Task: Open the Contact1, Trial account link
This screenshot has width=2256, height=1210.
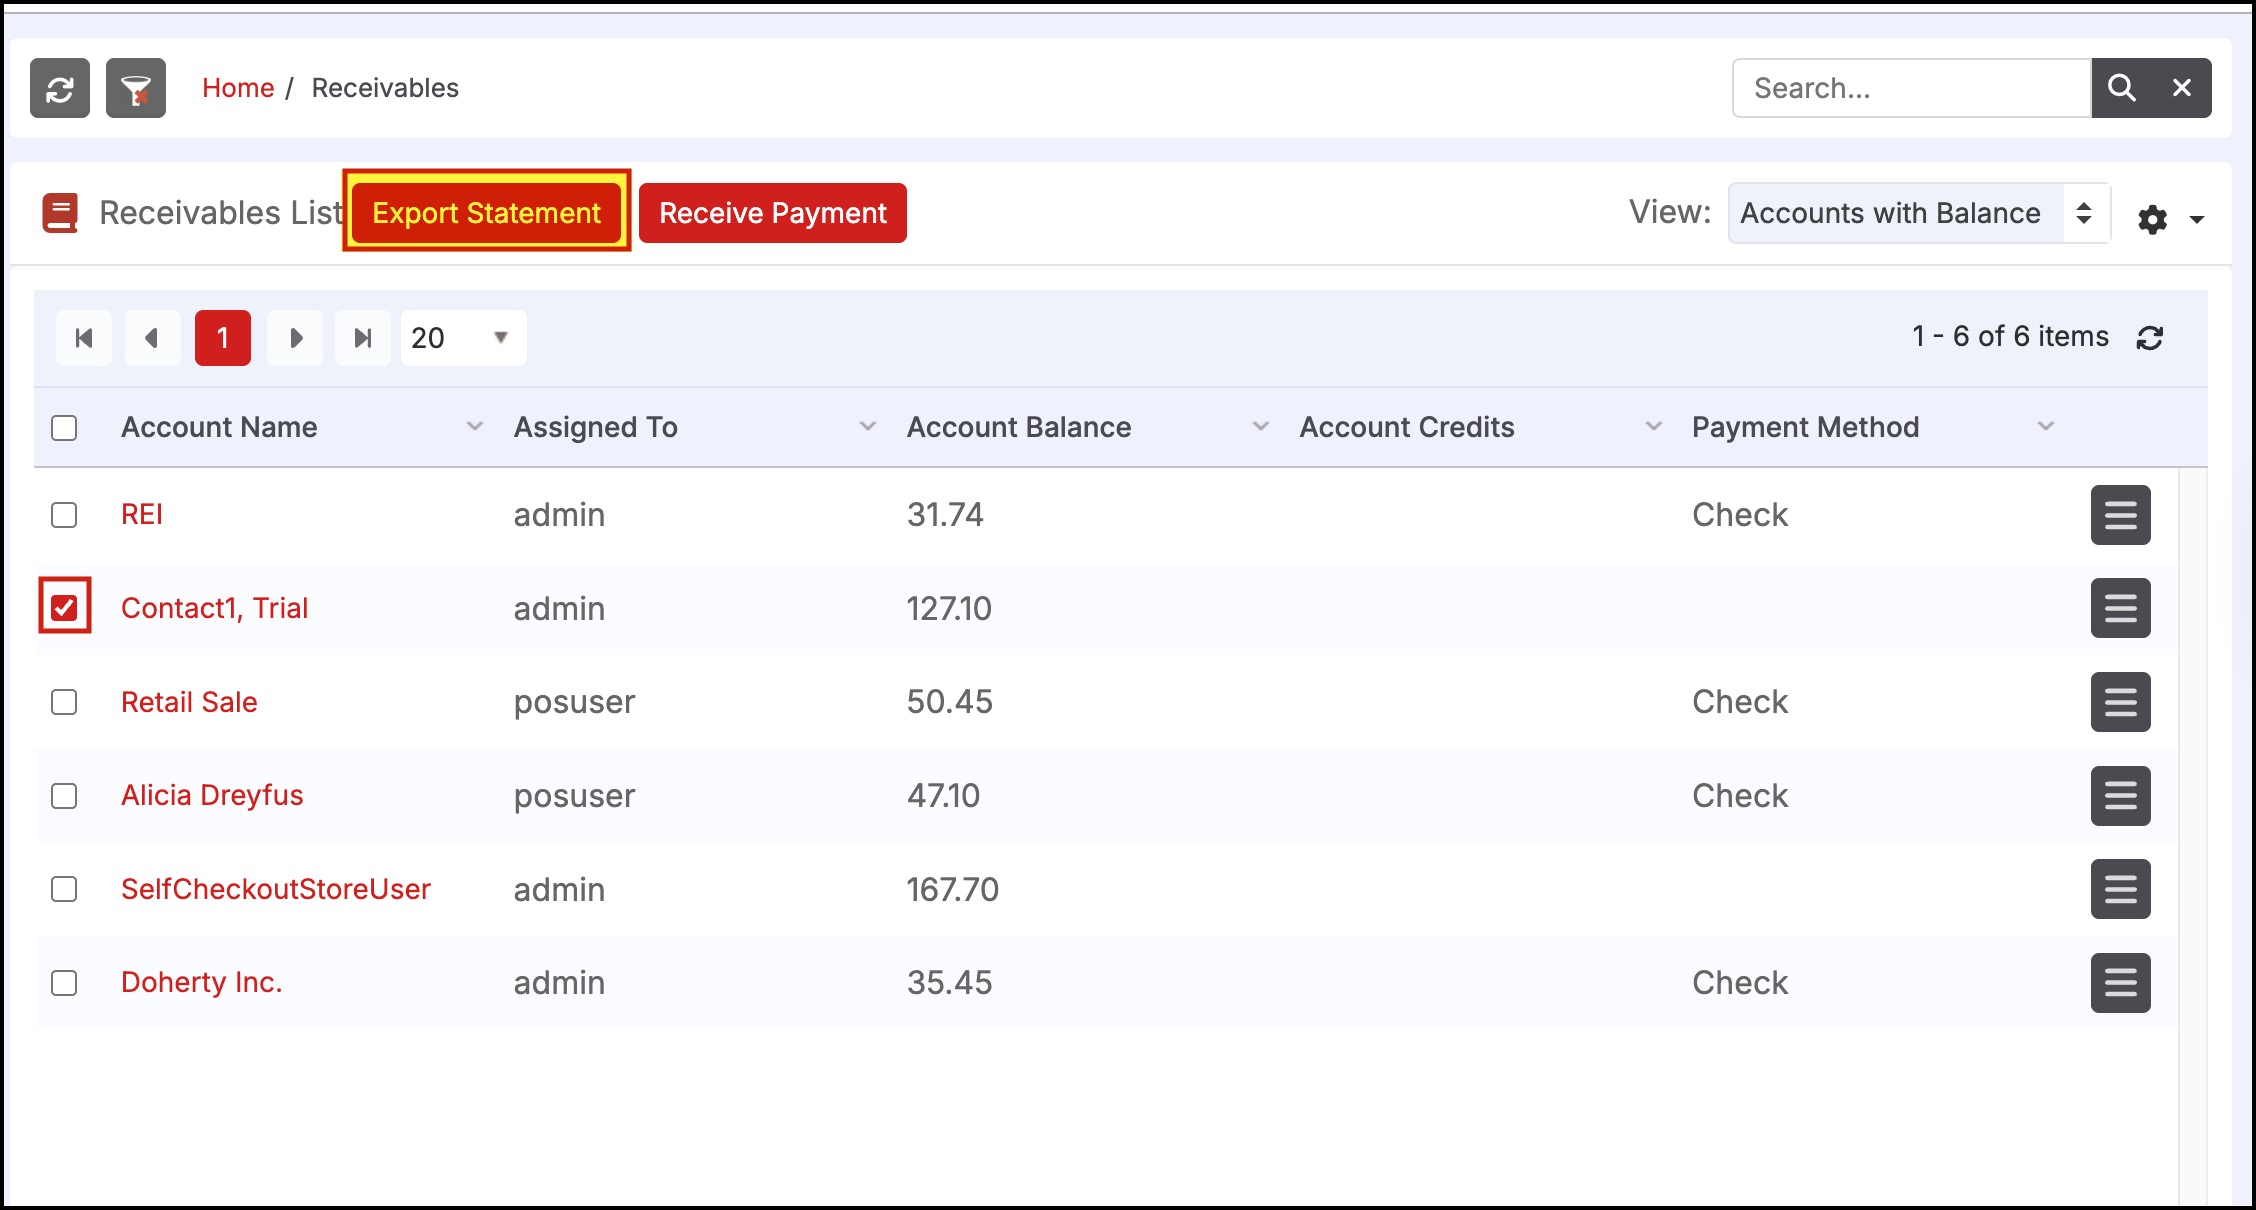Action: pyautogui.click(x=214, y=608)
